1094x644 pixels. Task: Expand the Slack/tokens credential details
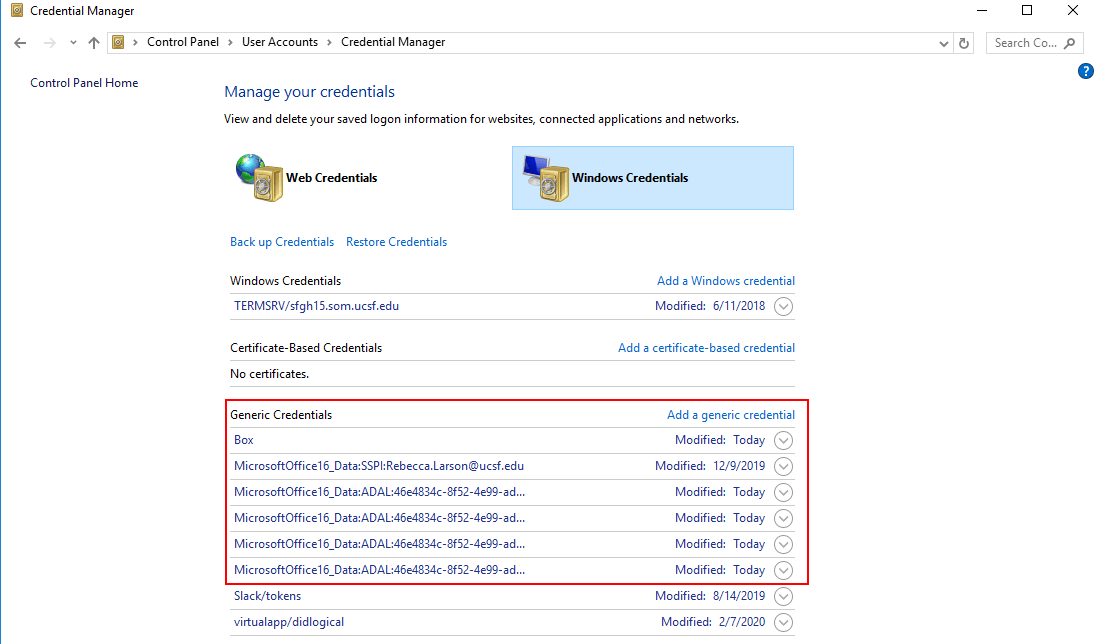783,595
